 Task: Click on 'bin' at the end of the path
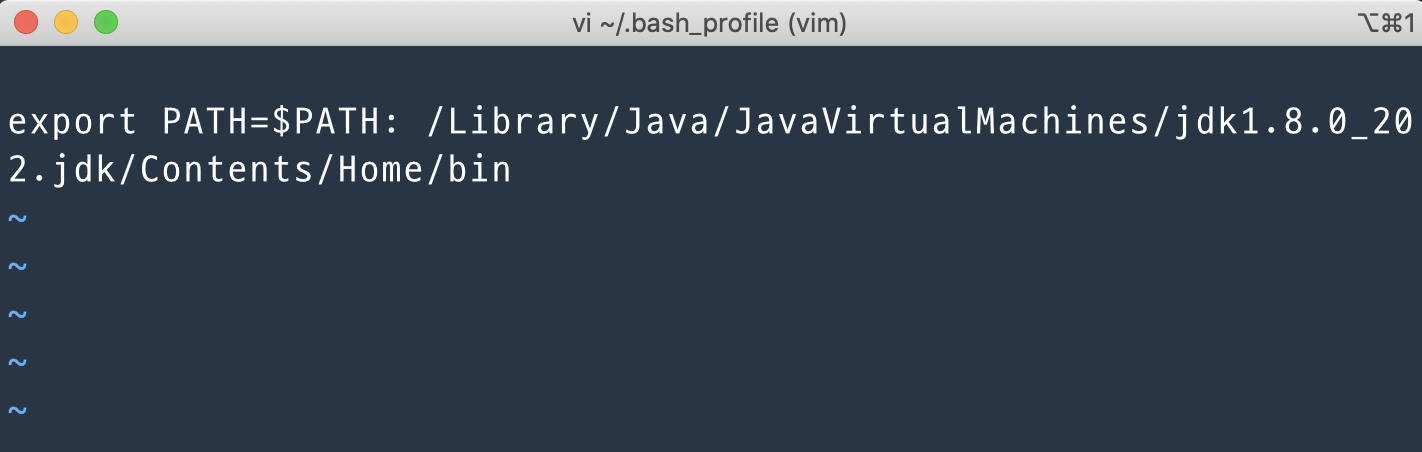click(x=480, y=170)
